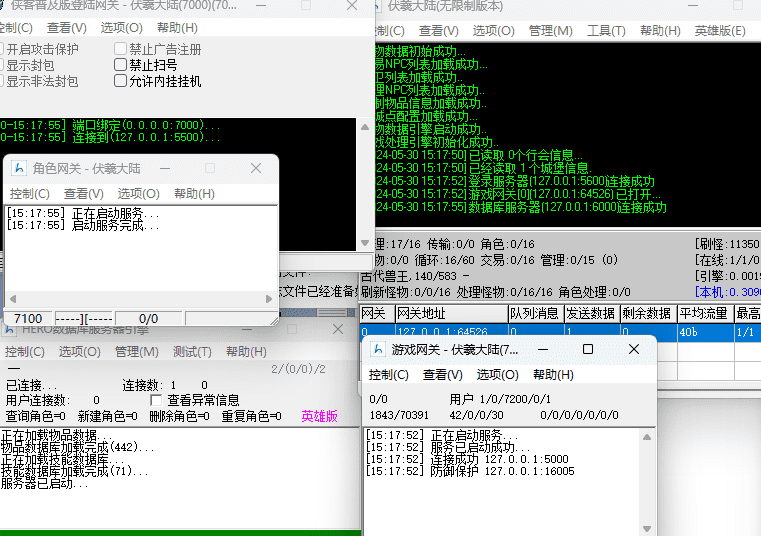Click the HERO数据库服务器引擎 window icon

point(9,330)
